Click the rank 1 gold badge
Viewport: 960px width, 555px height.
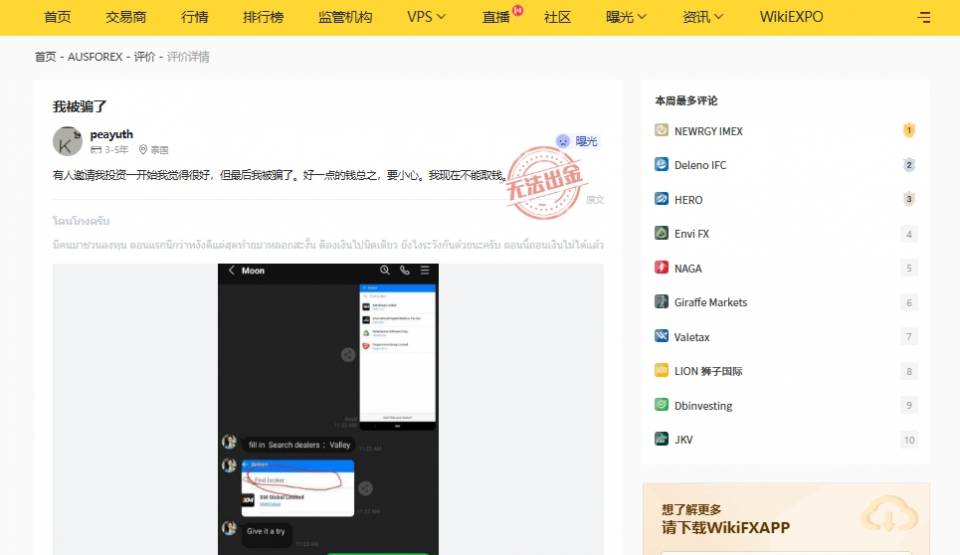(909, 130)
